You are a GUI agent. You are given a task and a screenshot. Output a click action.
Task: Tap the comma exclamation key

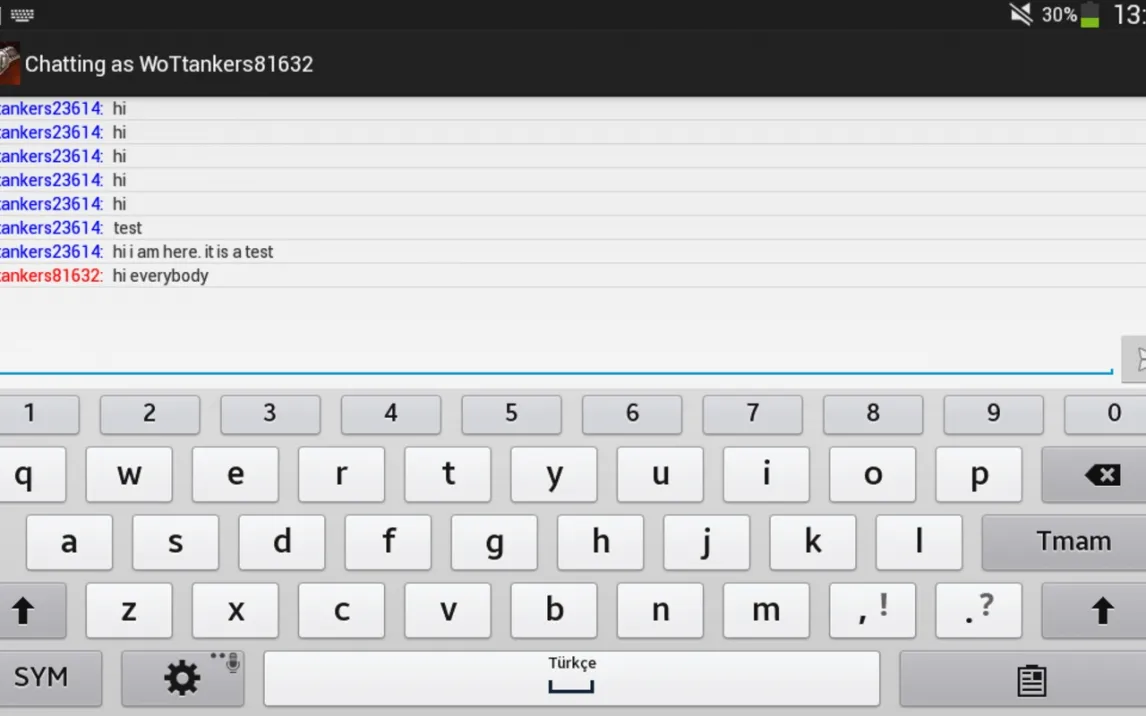[873, 611]
